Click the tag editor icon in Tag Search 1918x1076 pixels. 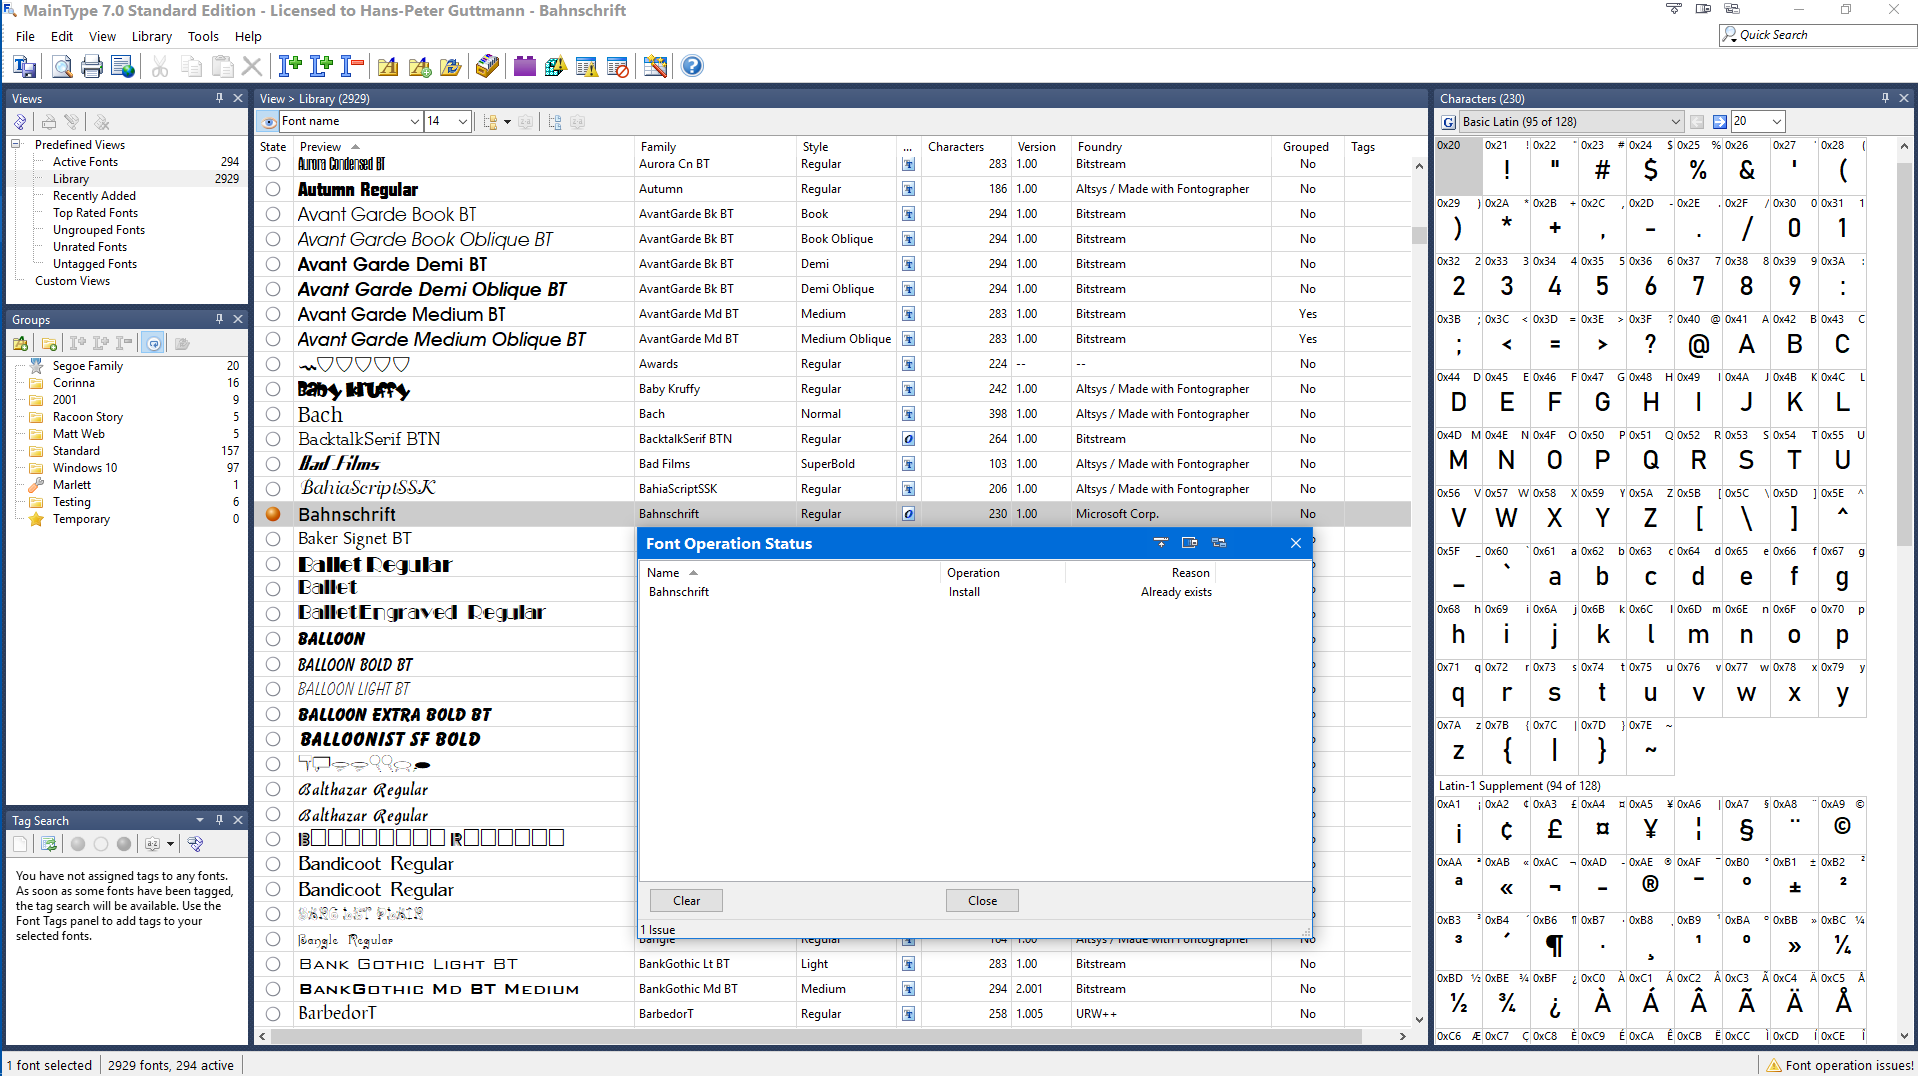(195, 844)
